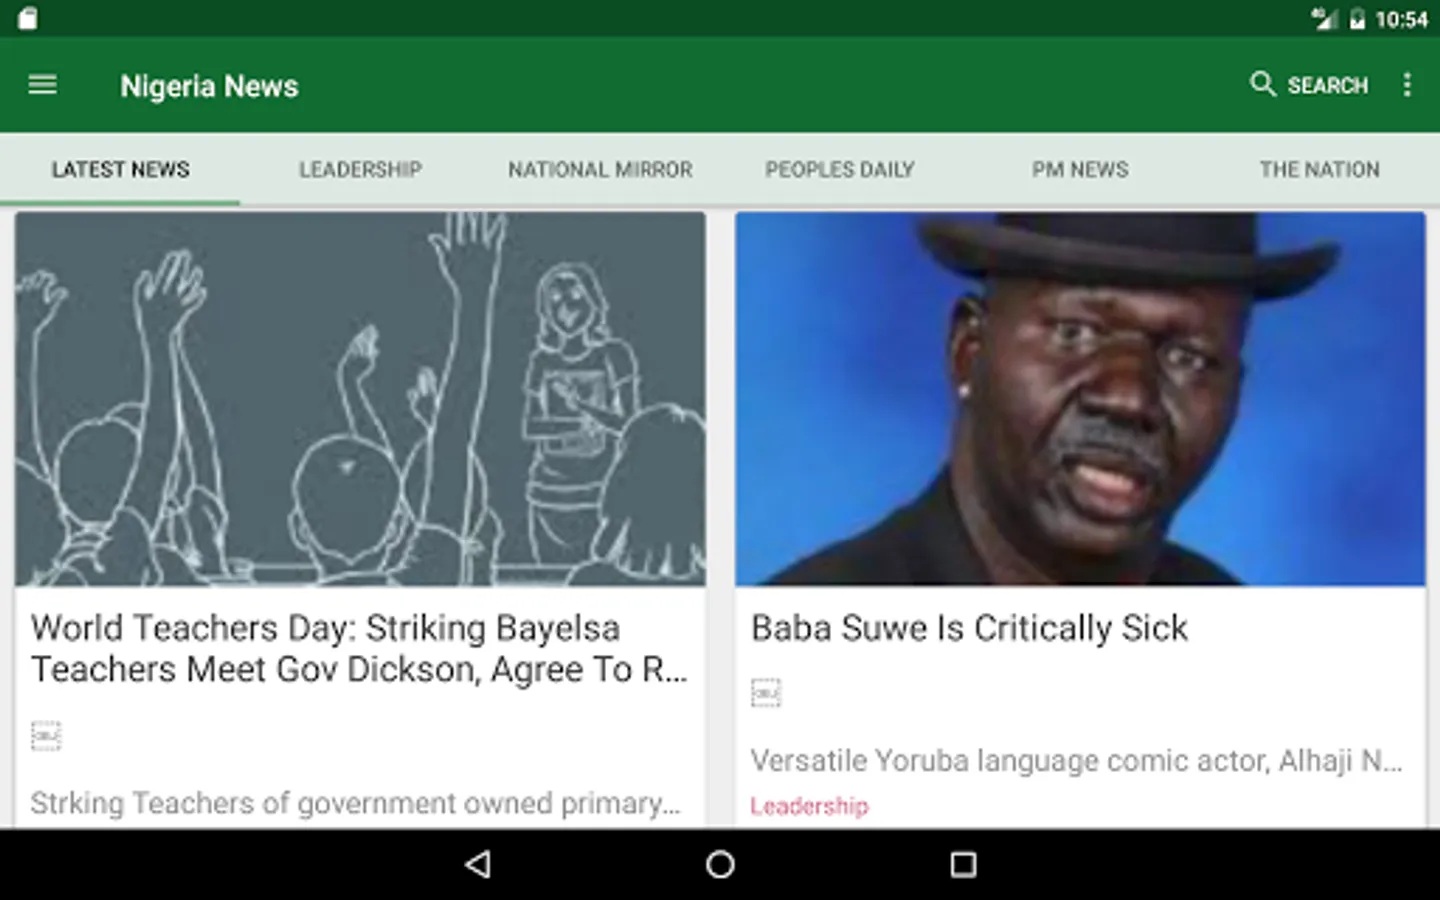1440x900 pixels.
Task: Tap the SD card notification icon
Action: point(27,19)
